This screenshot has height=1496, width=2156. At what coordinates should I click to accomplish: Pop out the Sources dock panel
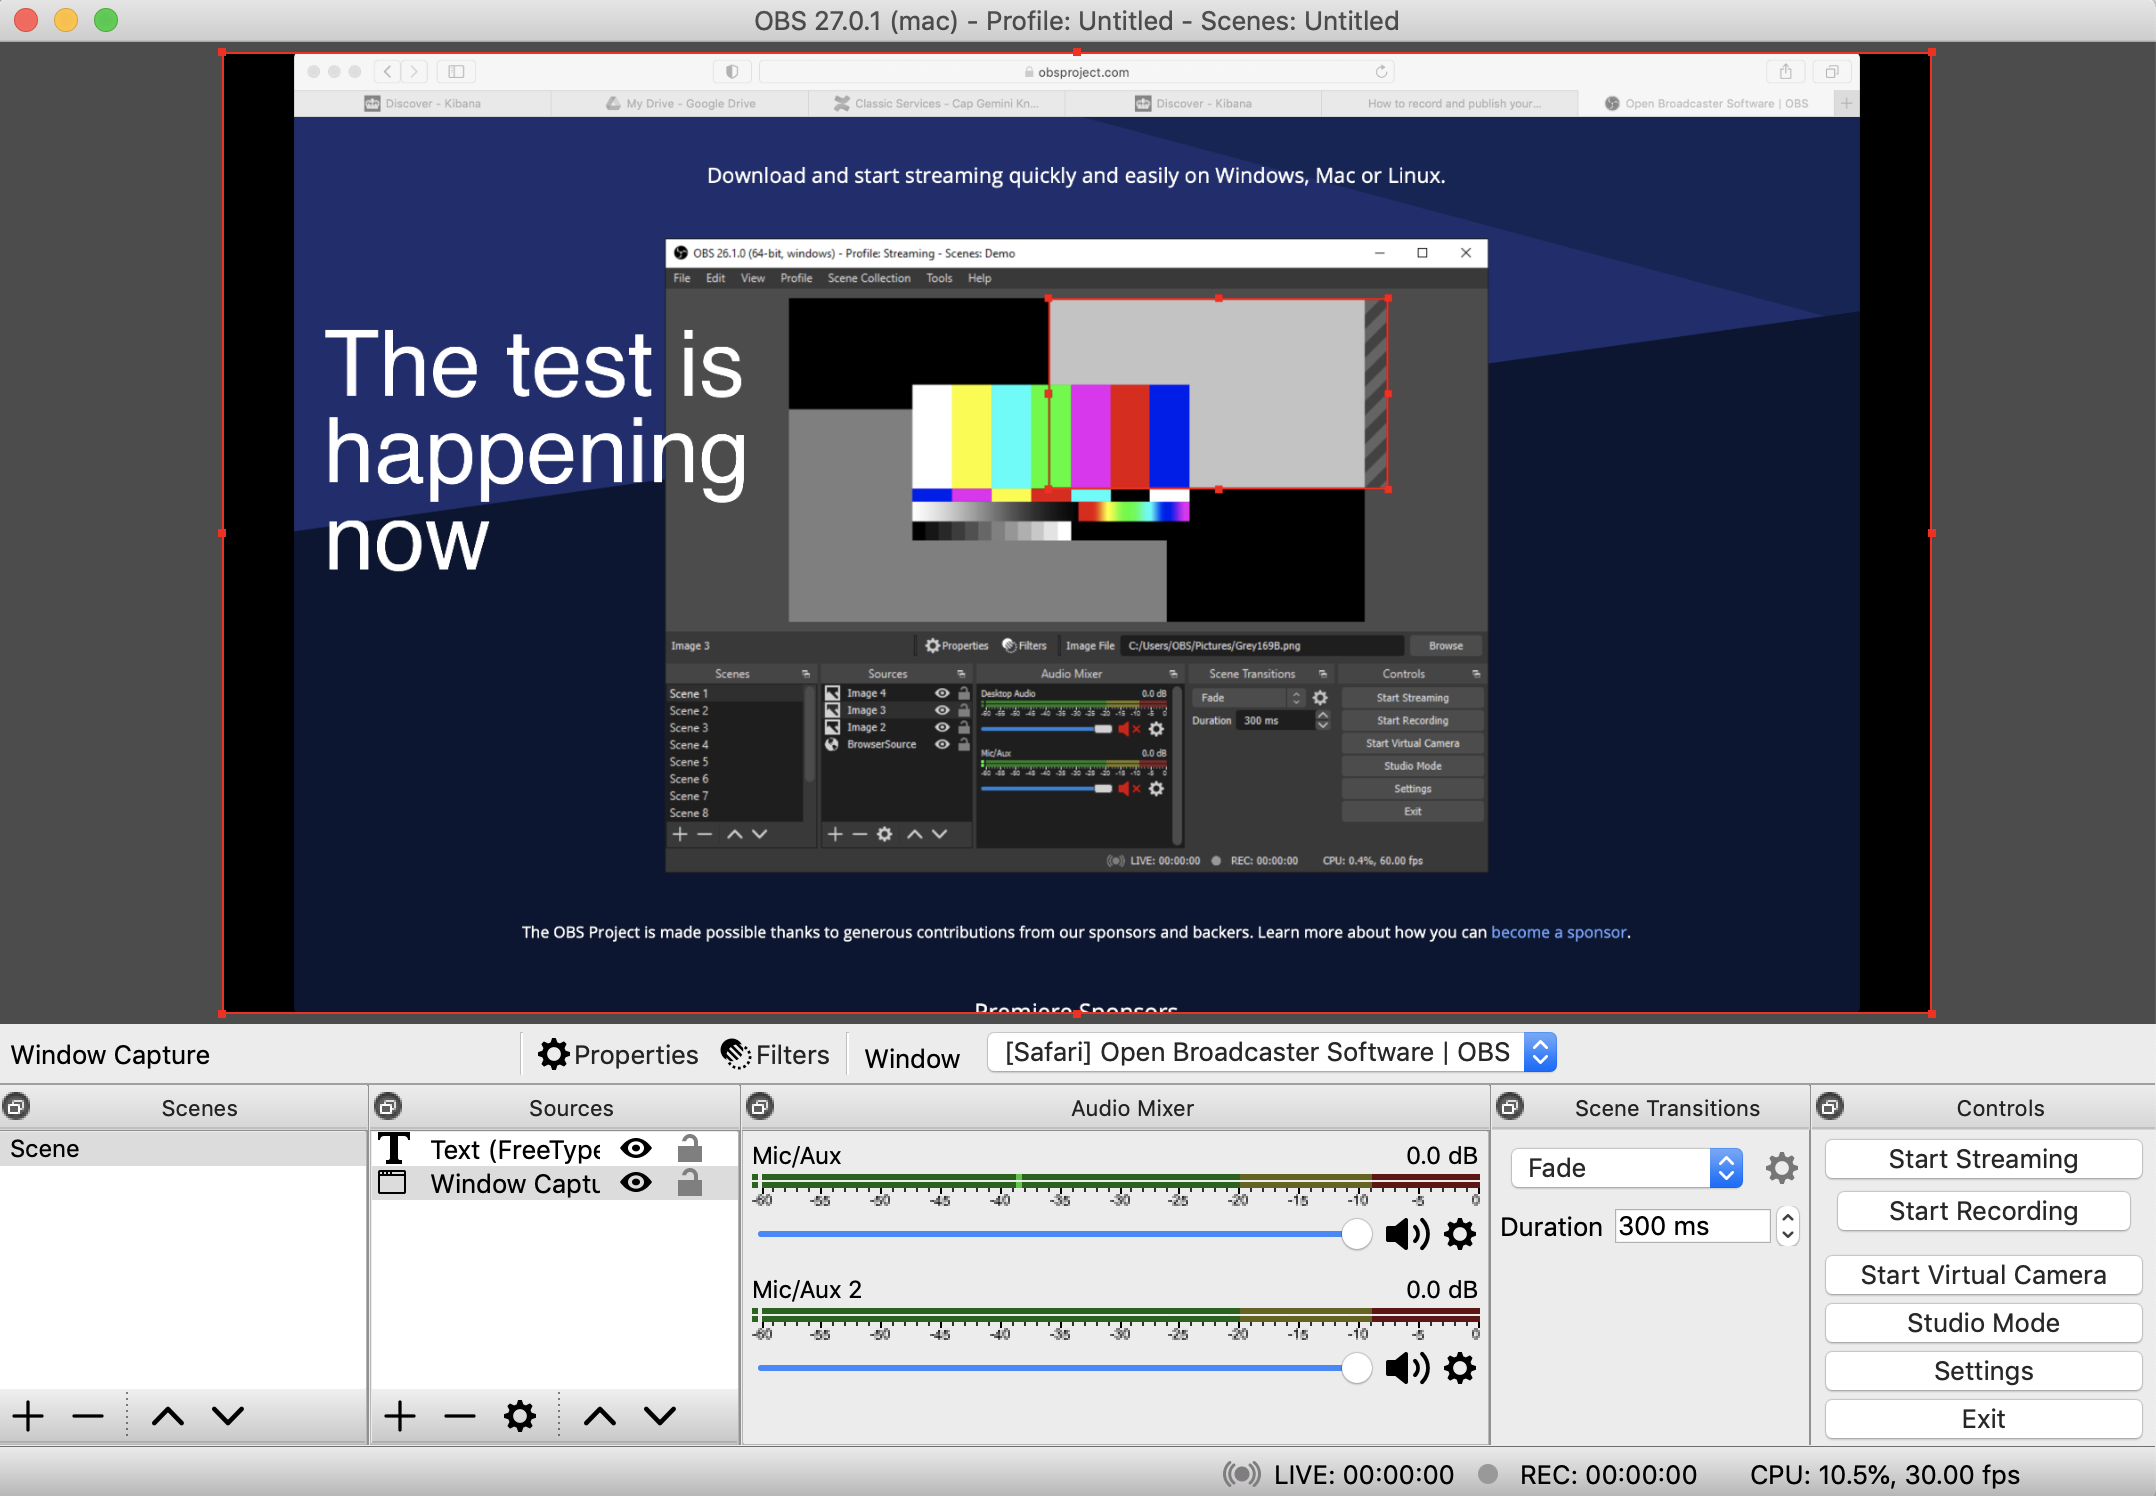coord(388,1107)
